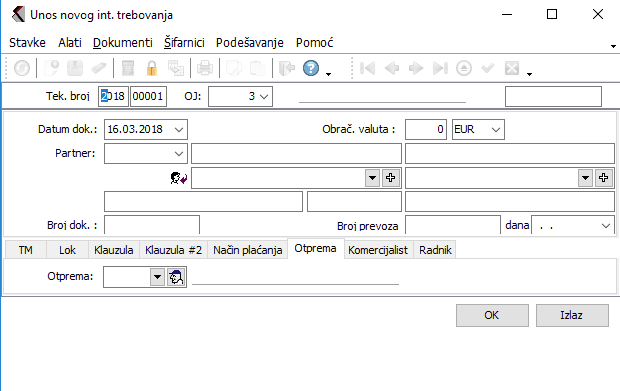Viewport: 620px width, 391px height.
Task: Click the exit door toolbar icon
Action: 287,68
